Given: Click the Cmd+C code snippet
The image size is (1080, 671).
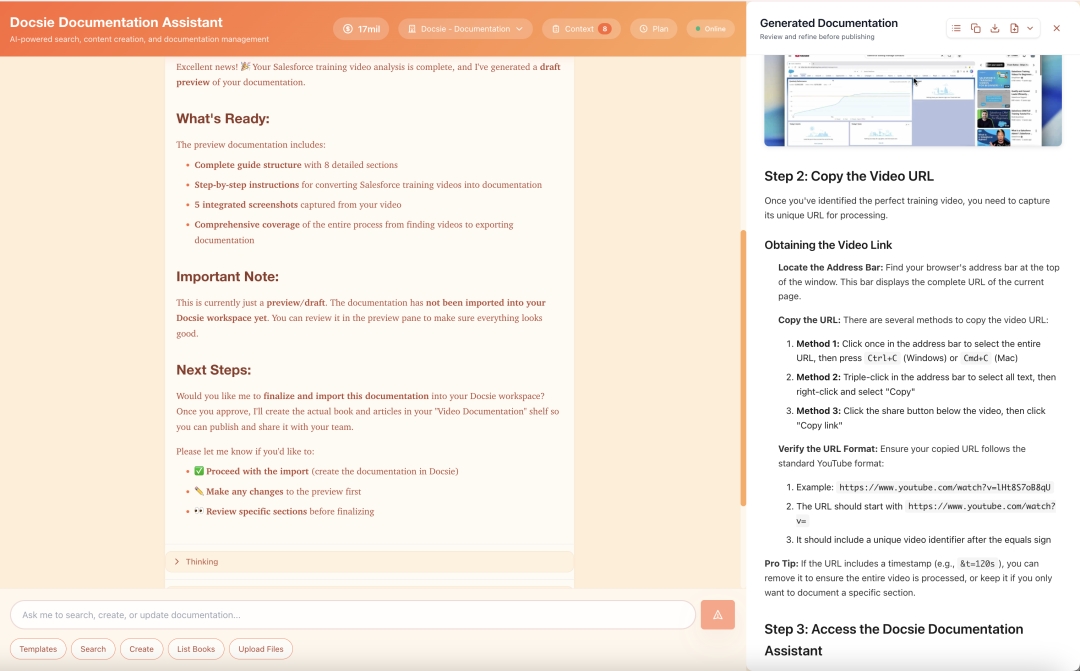Looking at the screenshot, I should [975, 358].
